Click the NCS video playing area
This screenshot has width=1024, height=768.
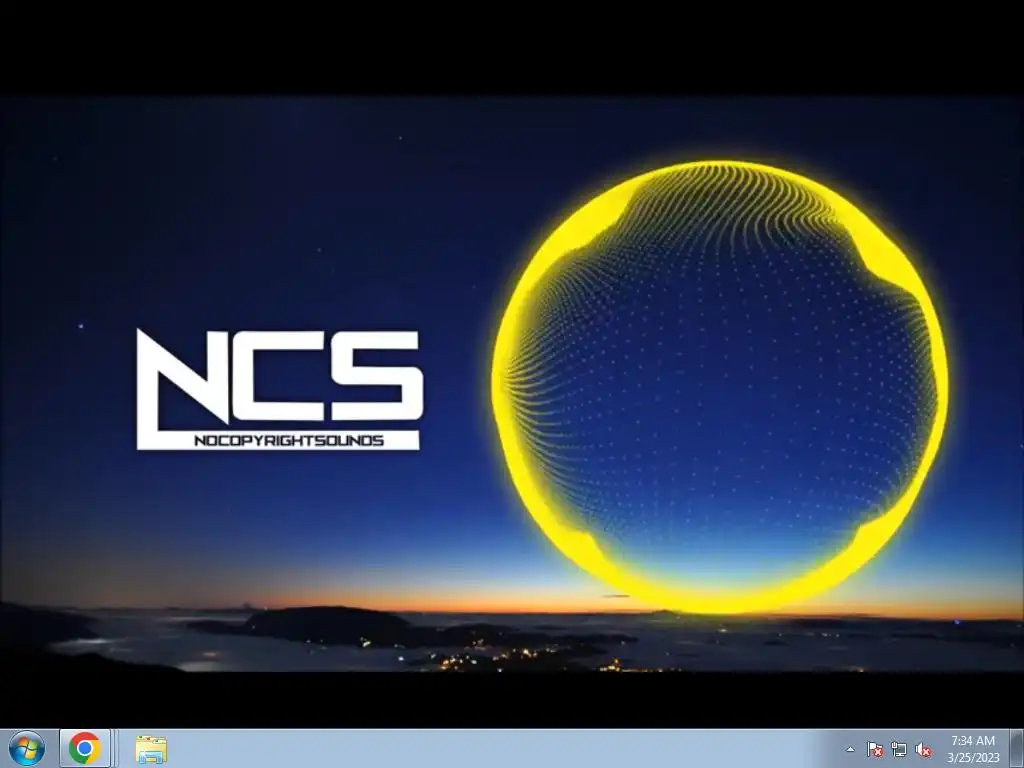(x=512, y=384)
